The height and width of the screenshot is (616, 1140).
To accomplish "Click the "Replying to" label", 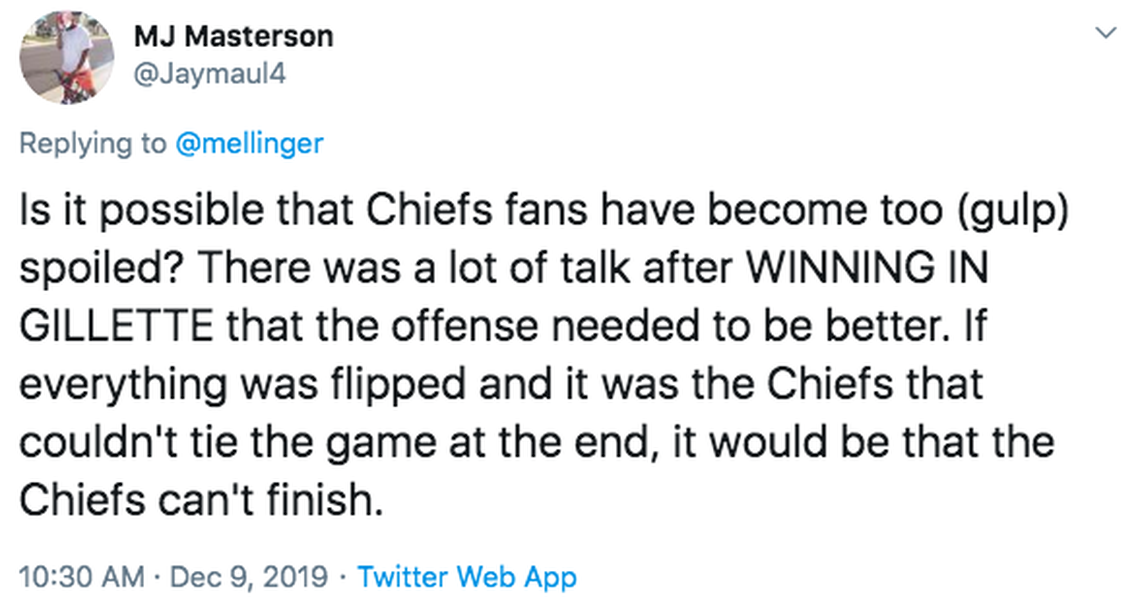I will (x=93, y=143).
